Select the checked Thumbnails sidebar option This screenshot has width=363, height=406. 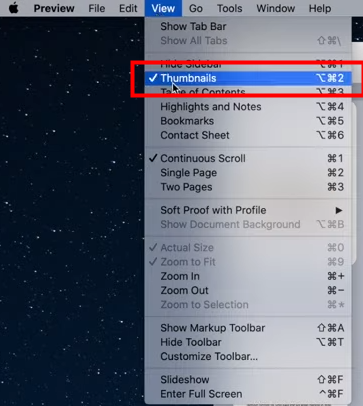coord(248,78)
